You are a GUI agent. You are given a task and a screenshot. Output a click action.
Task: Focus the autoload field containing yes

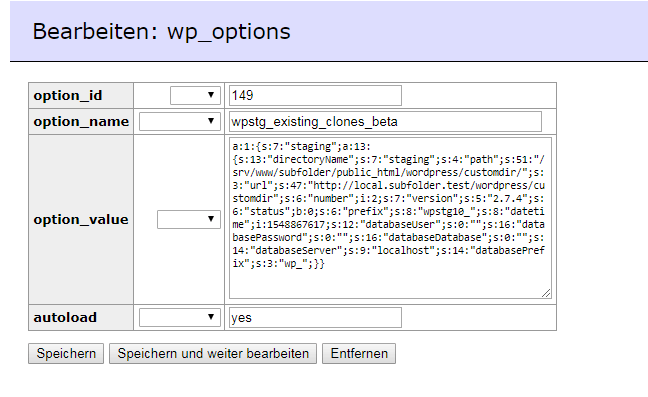coord(315,317)
